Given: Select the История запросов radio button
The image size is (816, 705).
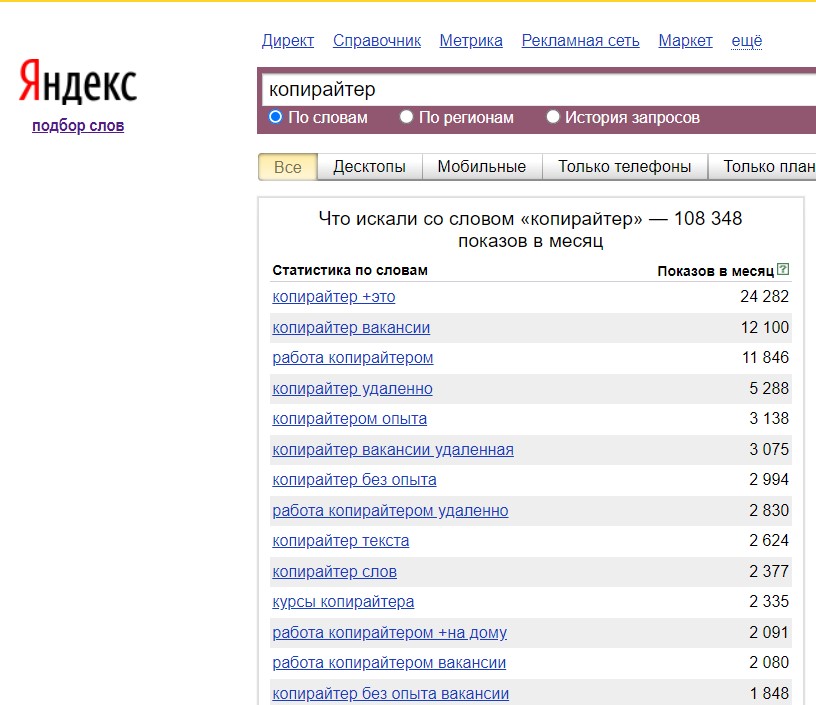Looking at the screenshot, I should pos(553,117).
